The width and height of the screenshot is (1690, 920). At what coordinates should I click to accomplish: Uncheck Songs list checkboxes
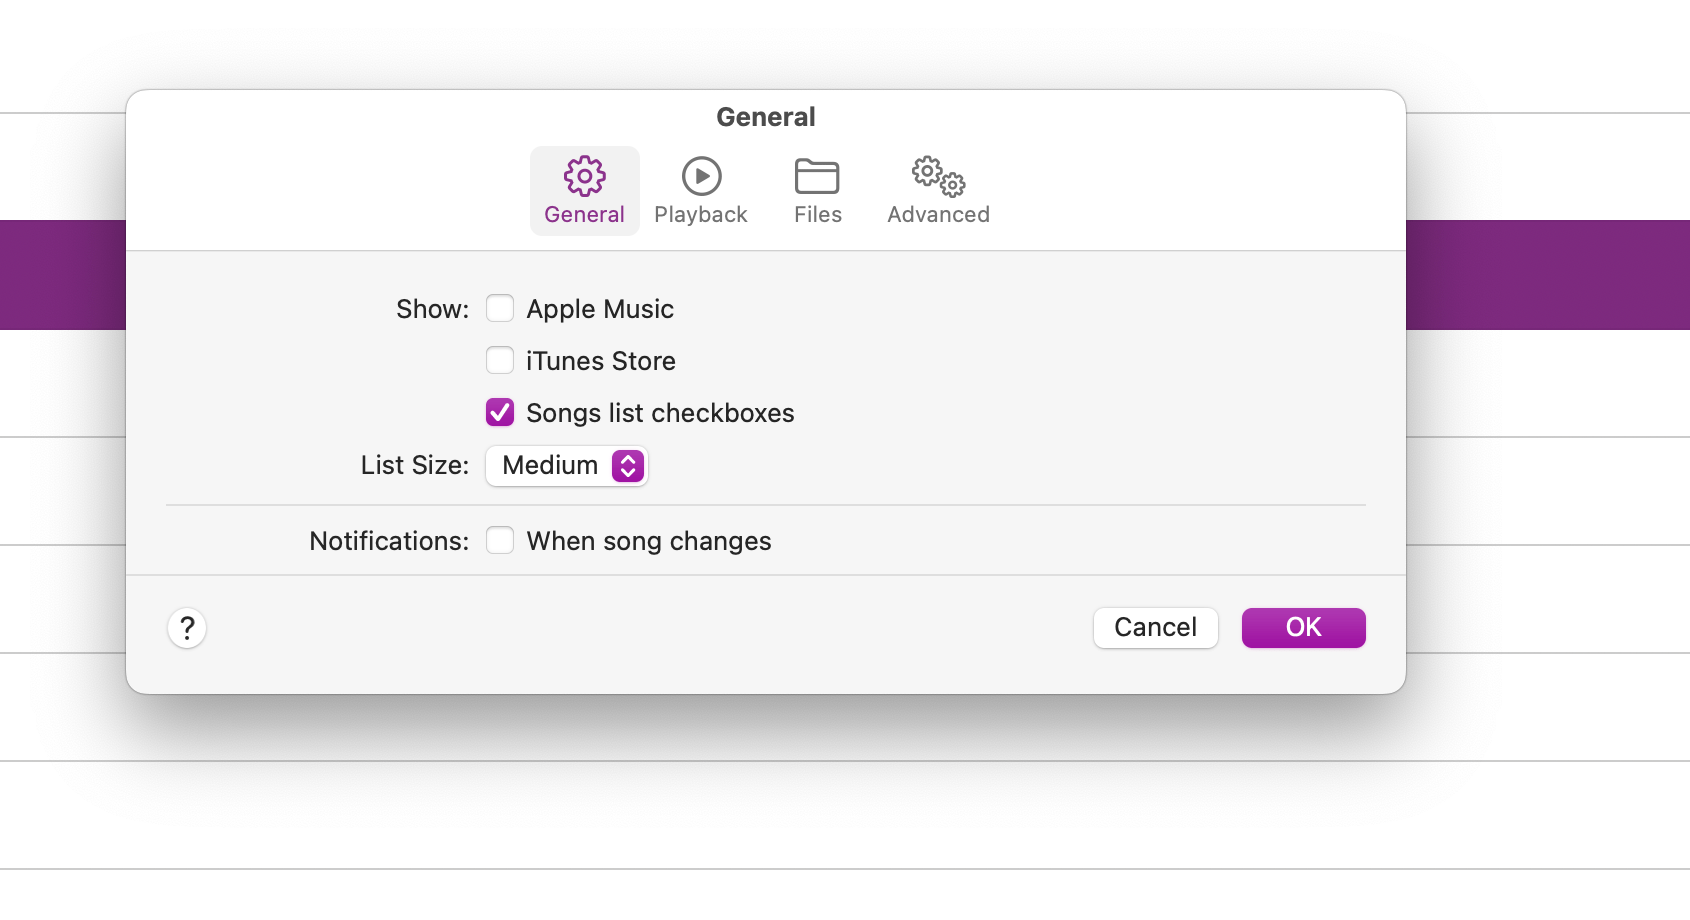point(500,412)
